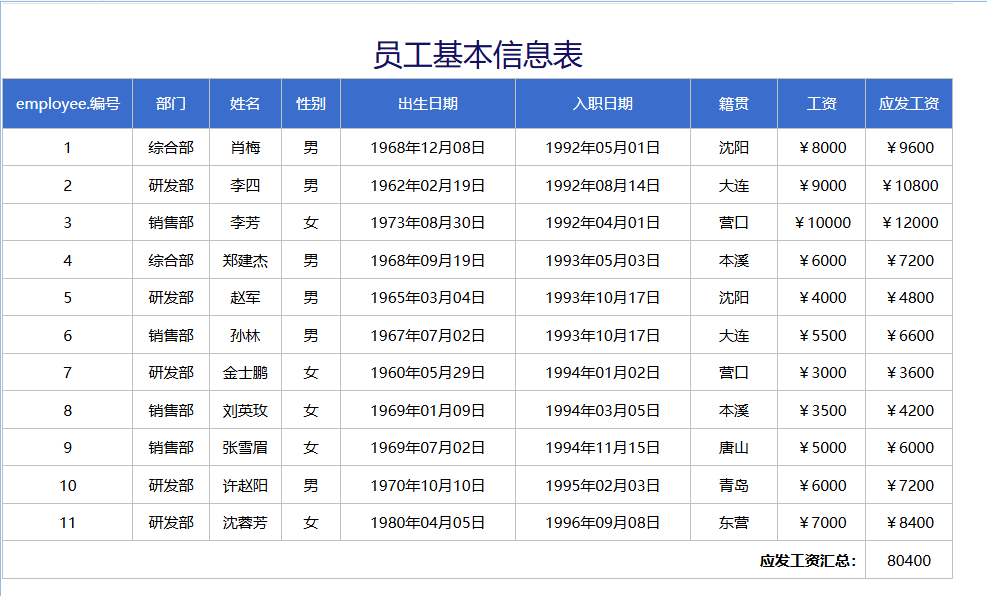This screenshot has height=596, width=987.
Task: Click employee number 10
Action: (67, 485)
